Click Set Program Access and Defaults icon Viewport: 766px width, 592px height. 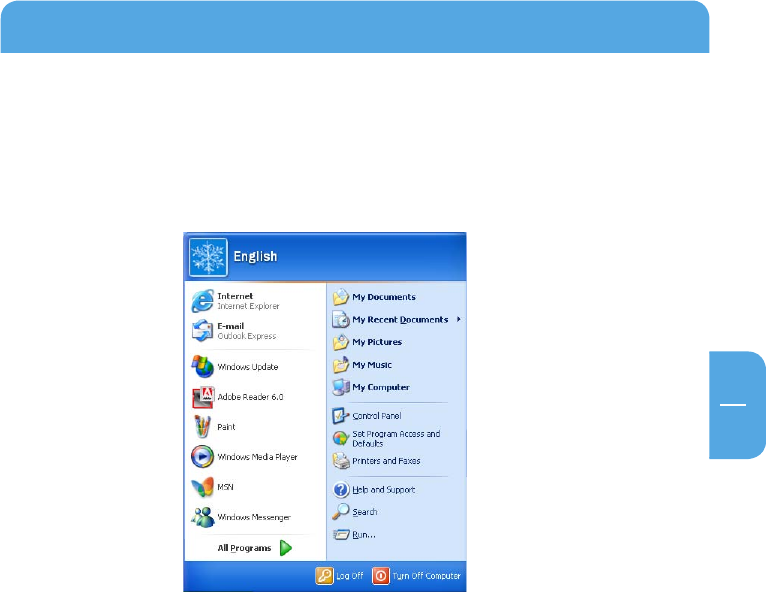(340, 438)
